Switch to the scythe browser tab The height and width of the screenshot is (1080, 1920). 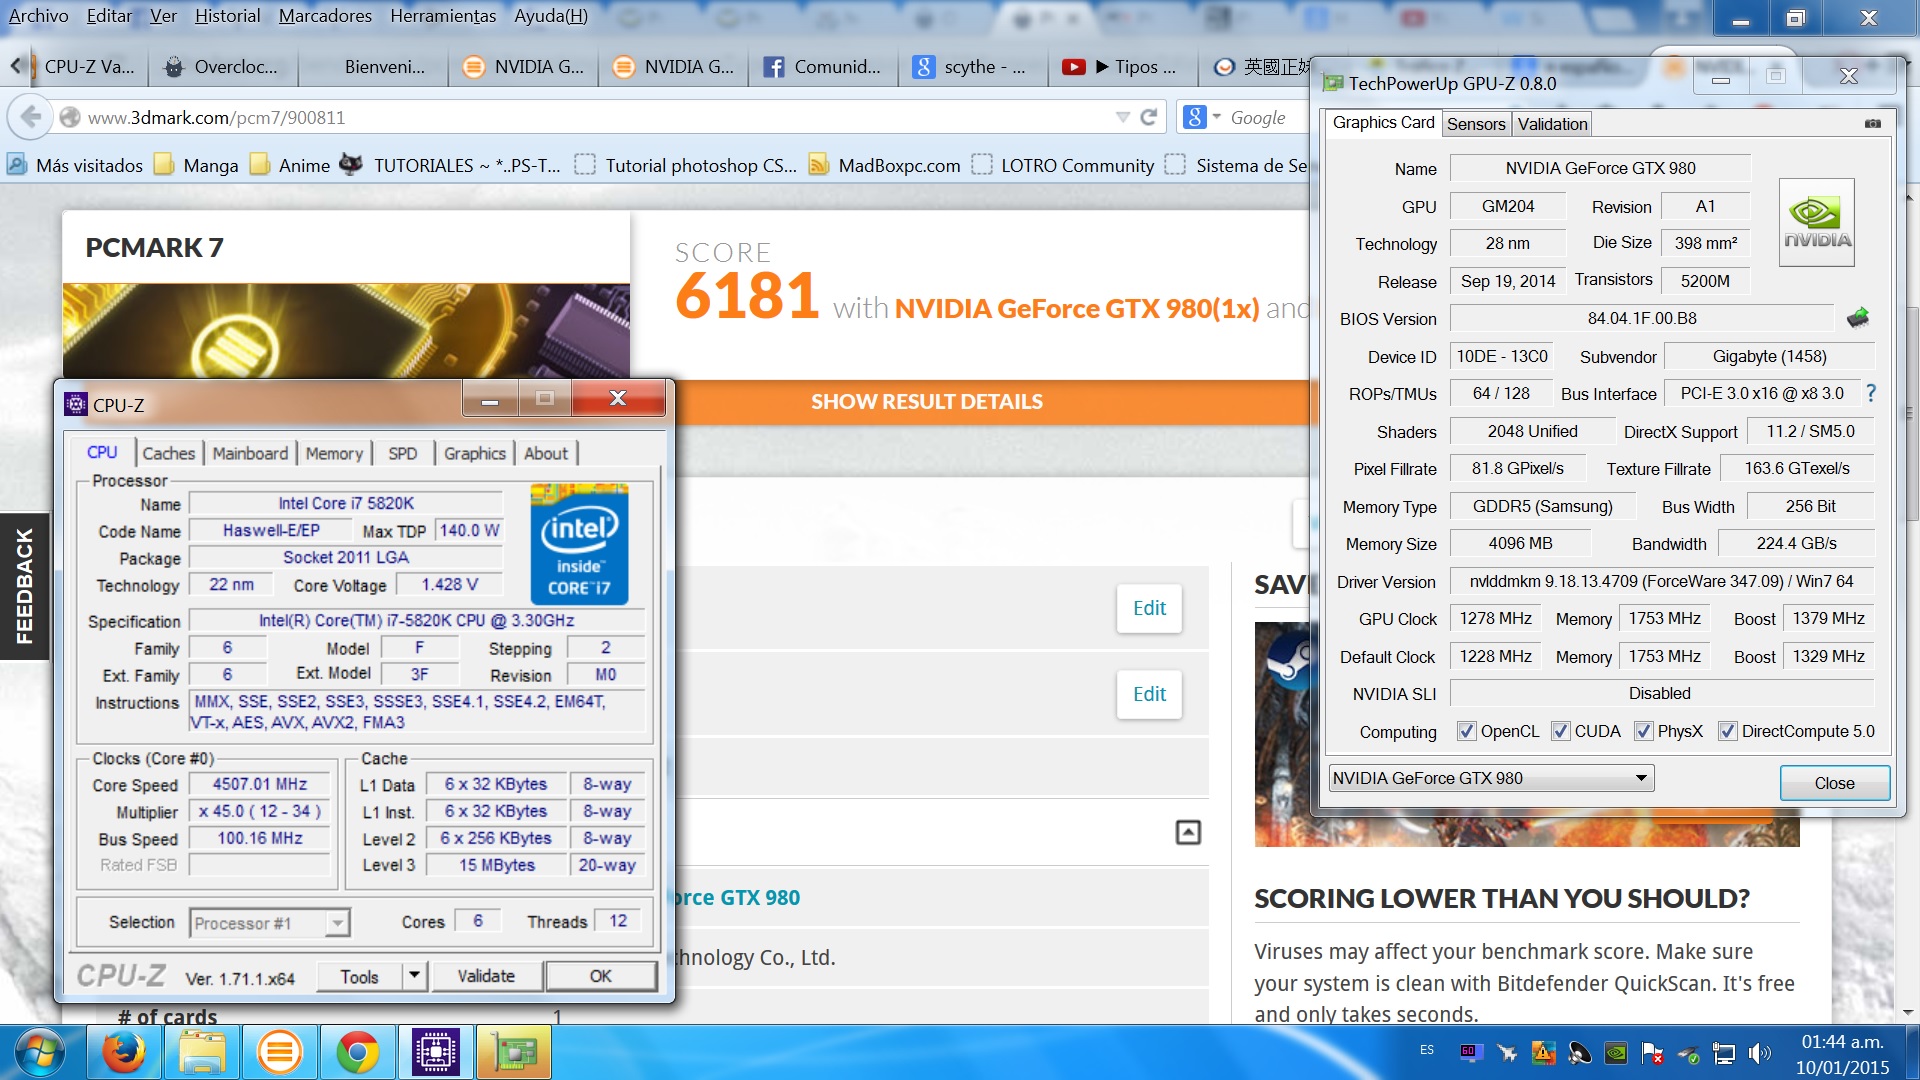[973, 66]
